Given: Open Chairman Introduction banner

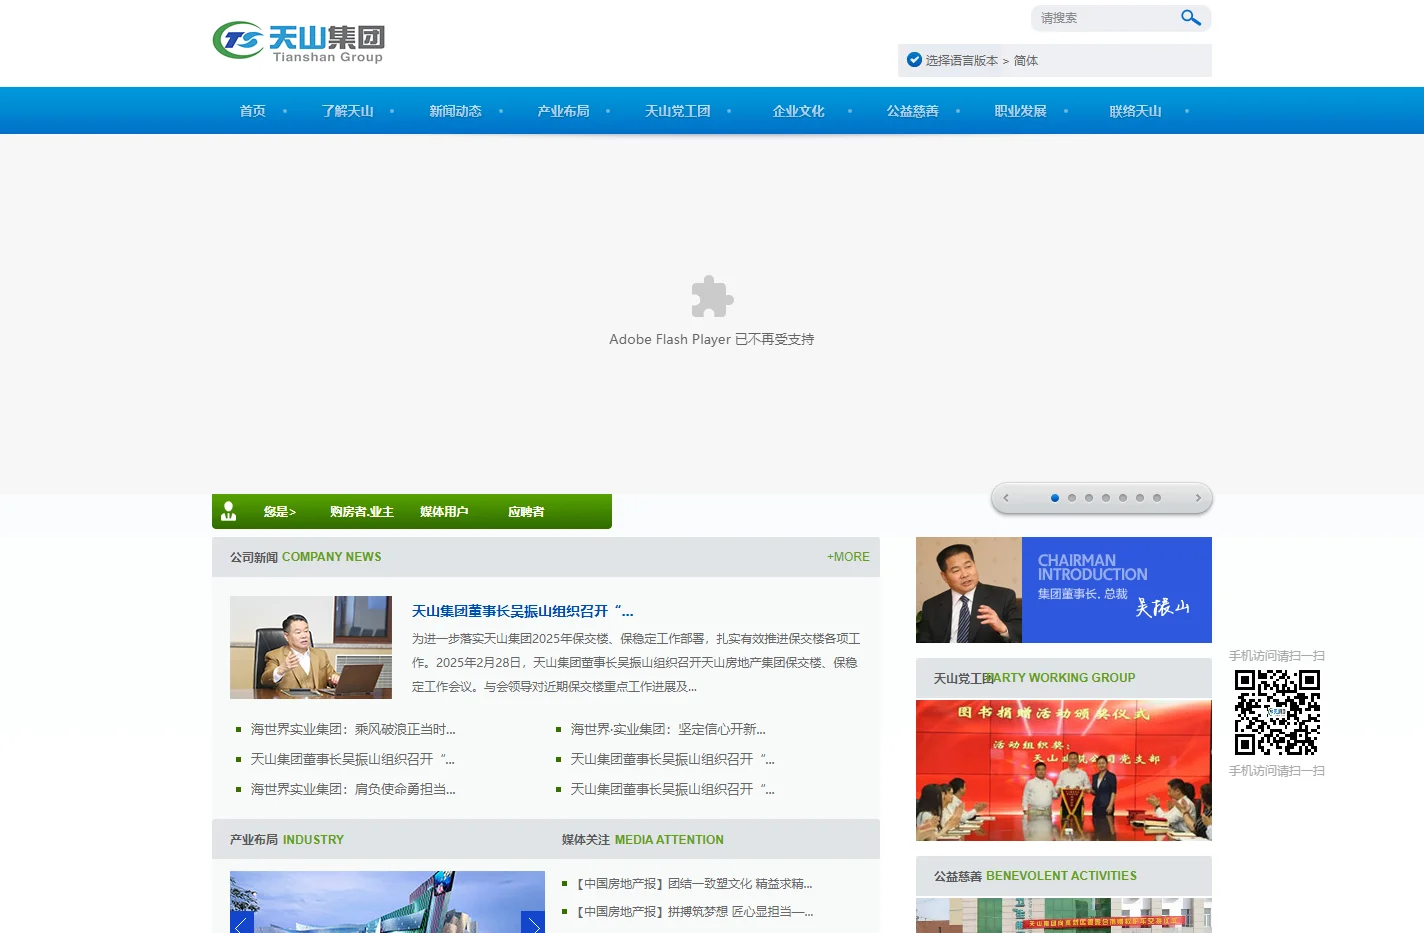Looking at the screenshot, I should (x=1064, y=590).
